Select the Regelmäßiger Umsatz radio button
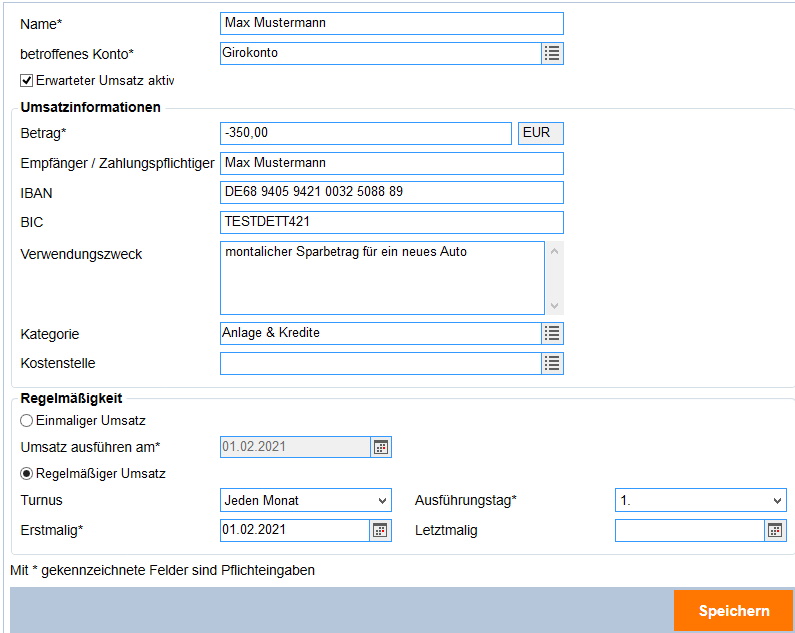Viewport: 795px width, 633px height. click(x=27, y=474)
